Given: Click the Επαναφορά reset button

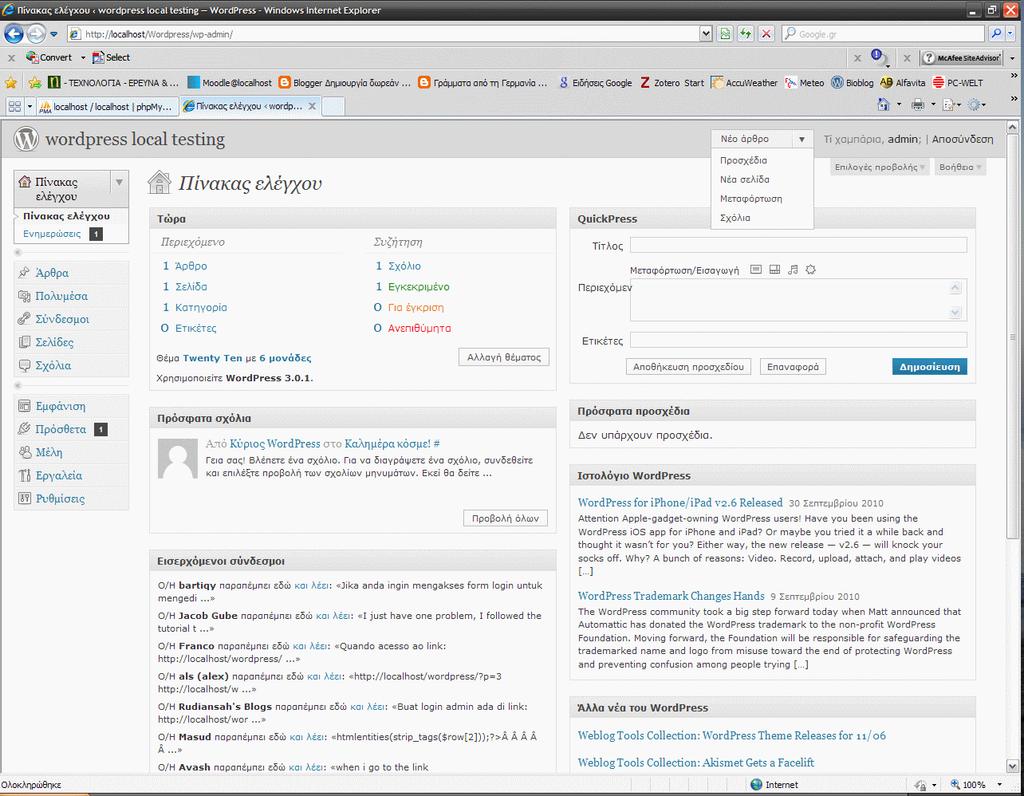Looking at the screenshot, I should (x=793, y=366).
